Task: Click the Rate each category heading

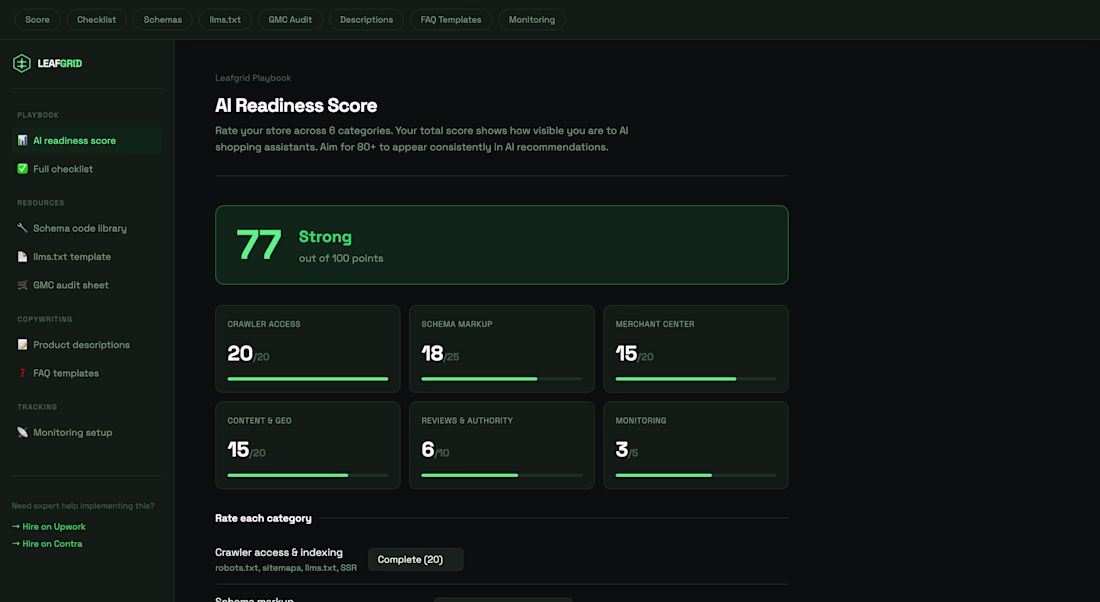Action: [x=263, y=519]
